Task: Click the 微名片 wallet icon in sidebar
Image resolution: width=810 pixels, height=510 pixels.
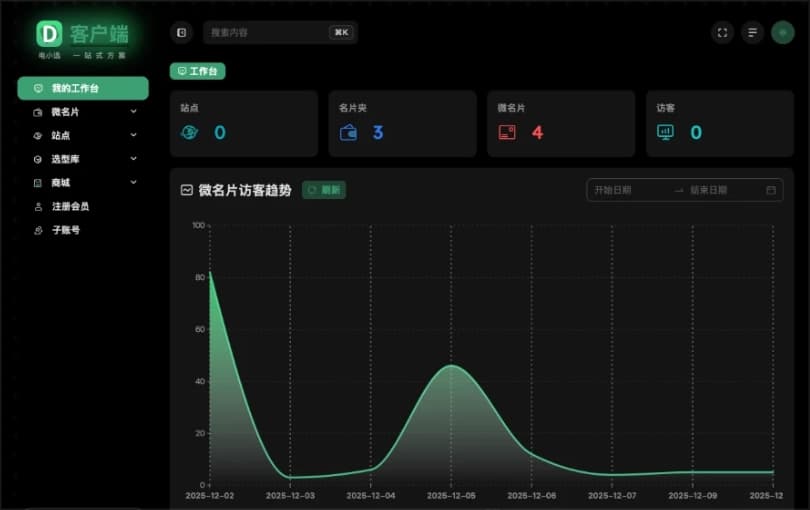Action: [38, 112]
